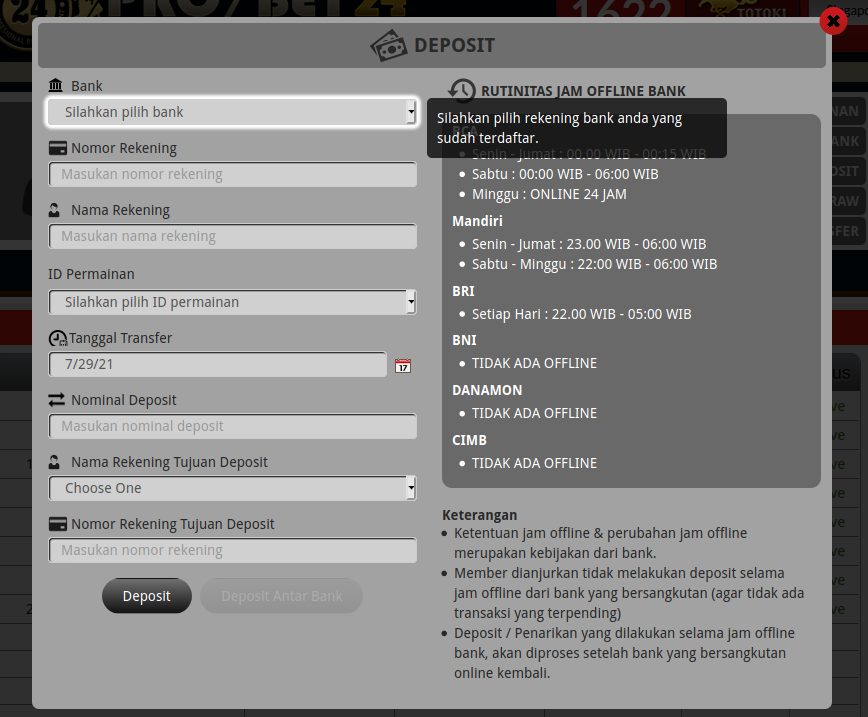
Task: Click the 'Masukan nominal deposit' input field
Action: pos(232,426)
